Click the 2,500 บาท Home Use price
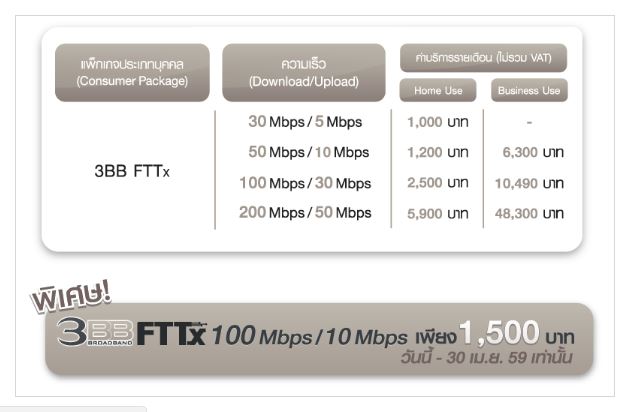The height and width of the screenshot is (412, 636). [438, 183]
